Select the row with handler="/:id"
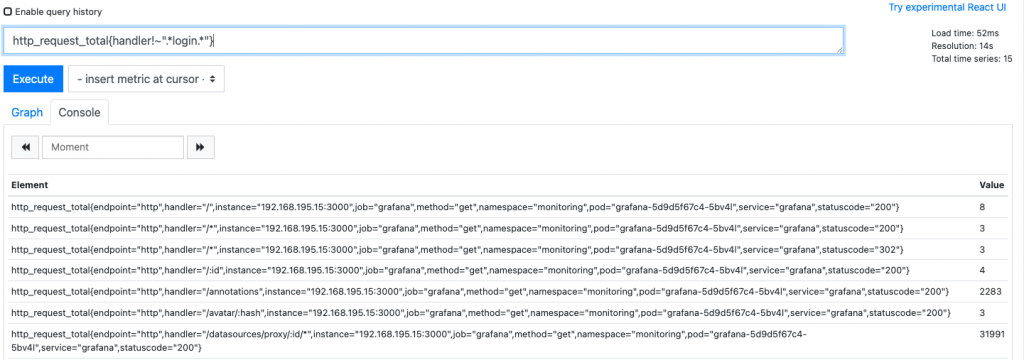The image size is (1024, 360). [507, 270]
